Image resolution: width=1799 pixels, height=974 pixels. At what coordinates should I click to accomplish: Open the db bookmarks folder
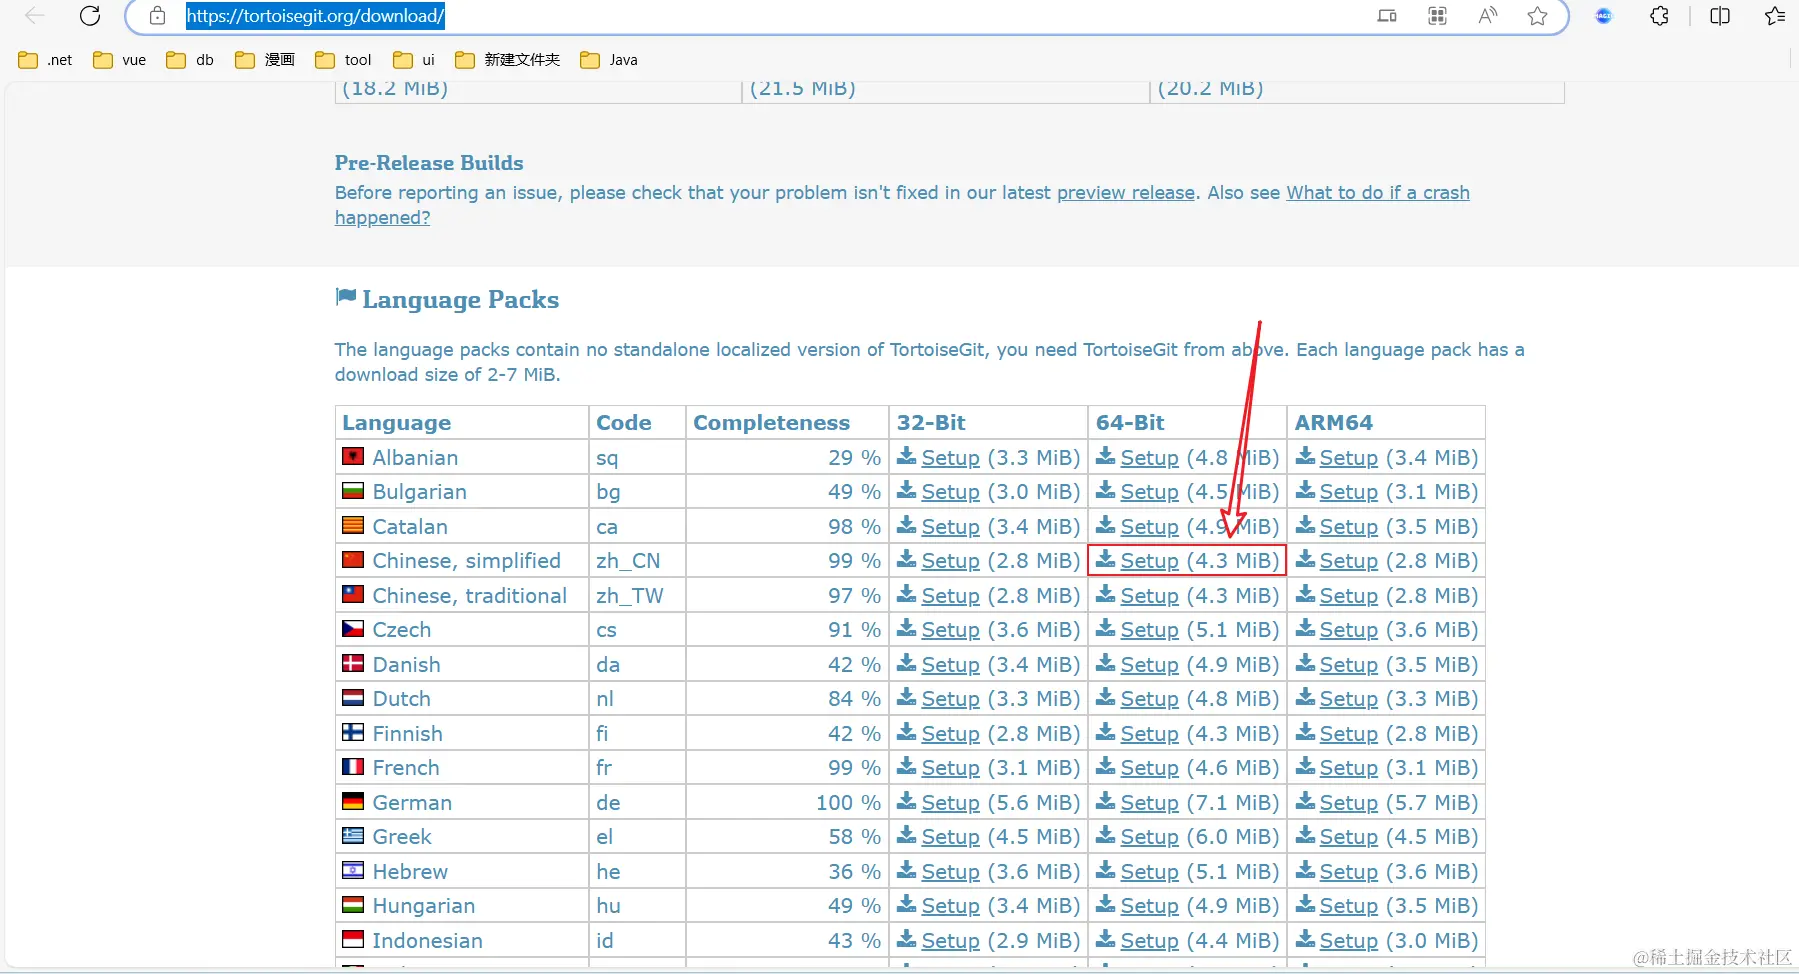tap(190, 60)
